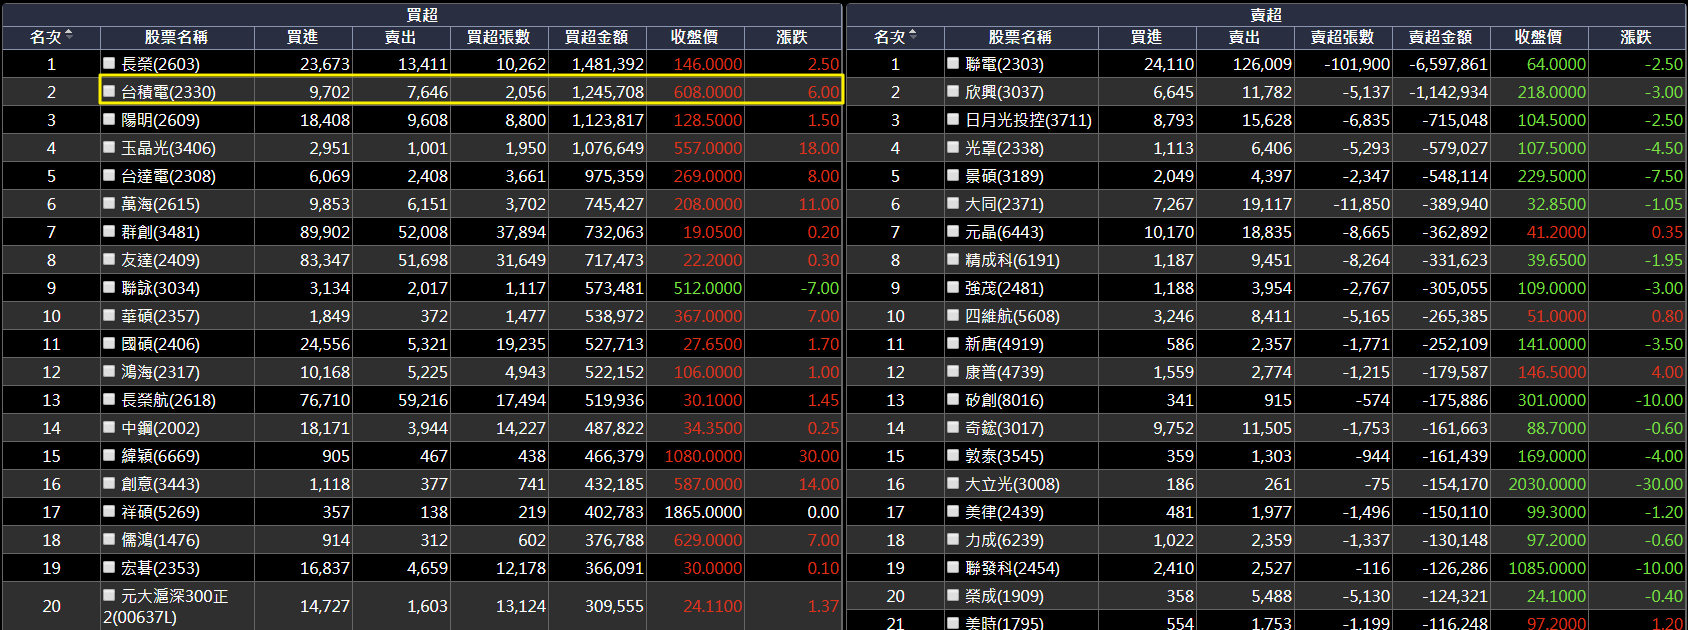Open stock 新唐(4919)
The height and width of the screenshot is (630, 1688).
[x=1004, y=344]
